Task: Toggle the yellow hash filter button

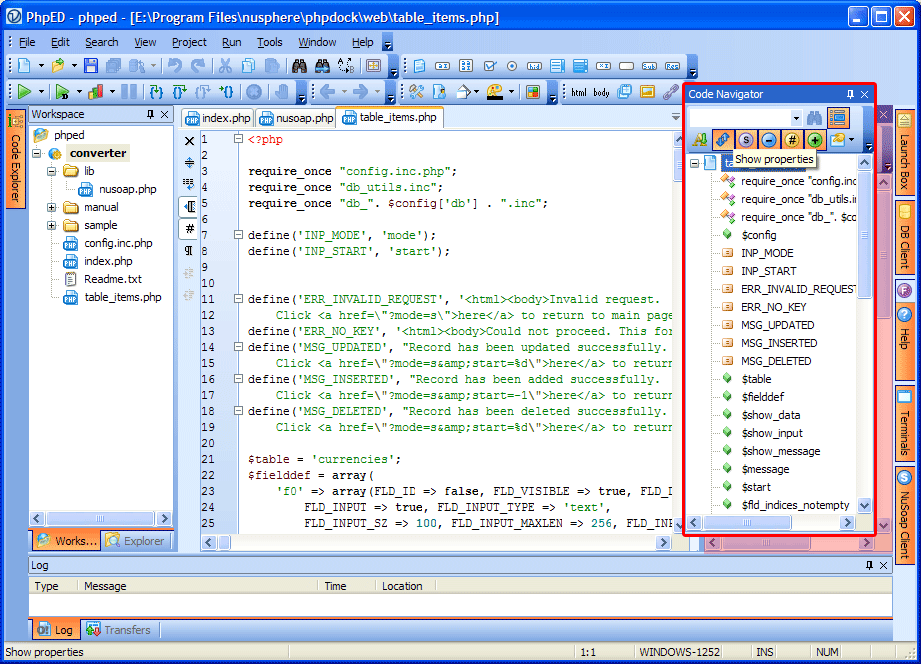Action: 791,140
